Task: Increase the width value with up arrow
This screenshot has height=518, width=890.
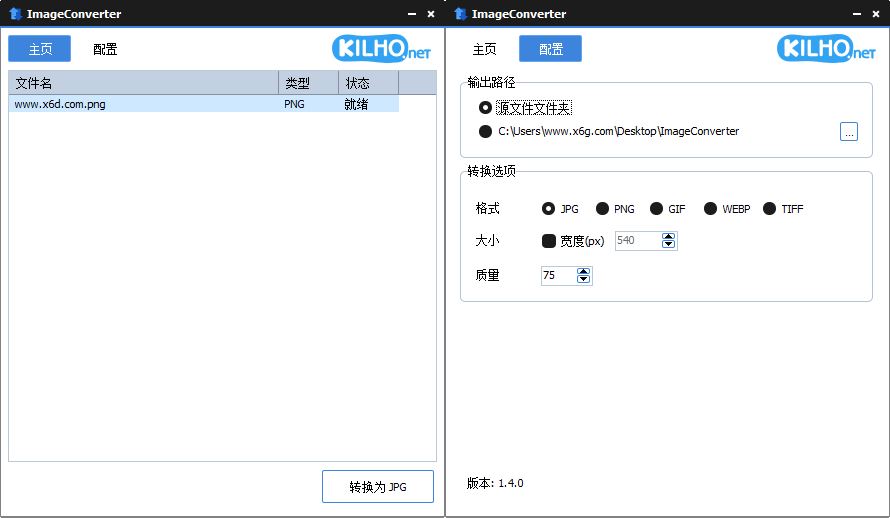Action: tap(669, 236)
